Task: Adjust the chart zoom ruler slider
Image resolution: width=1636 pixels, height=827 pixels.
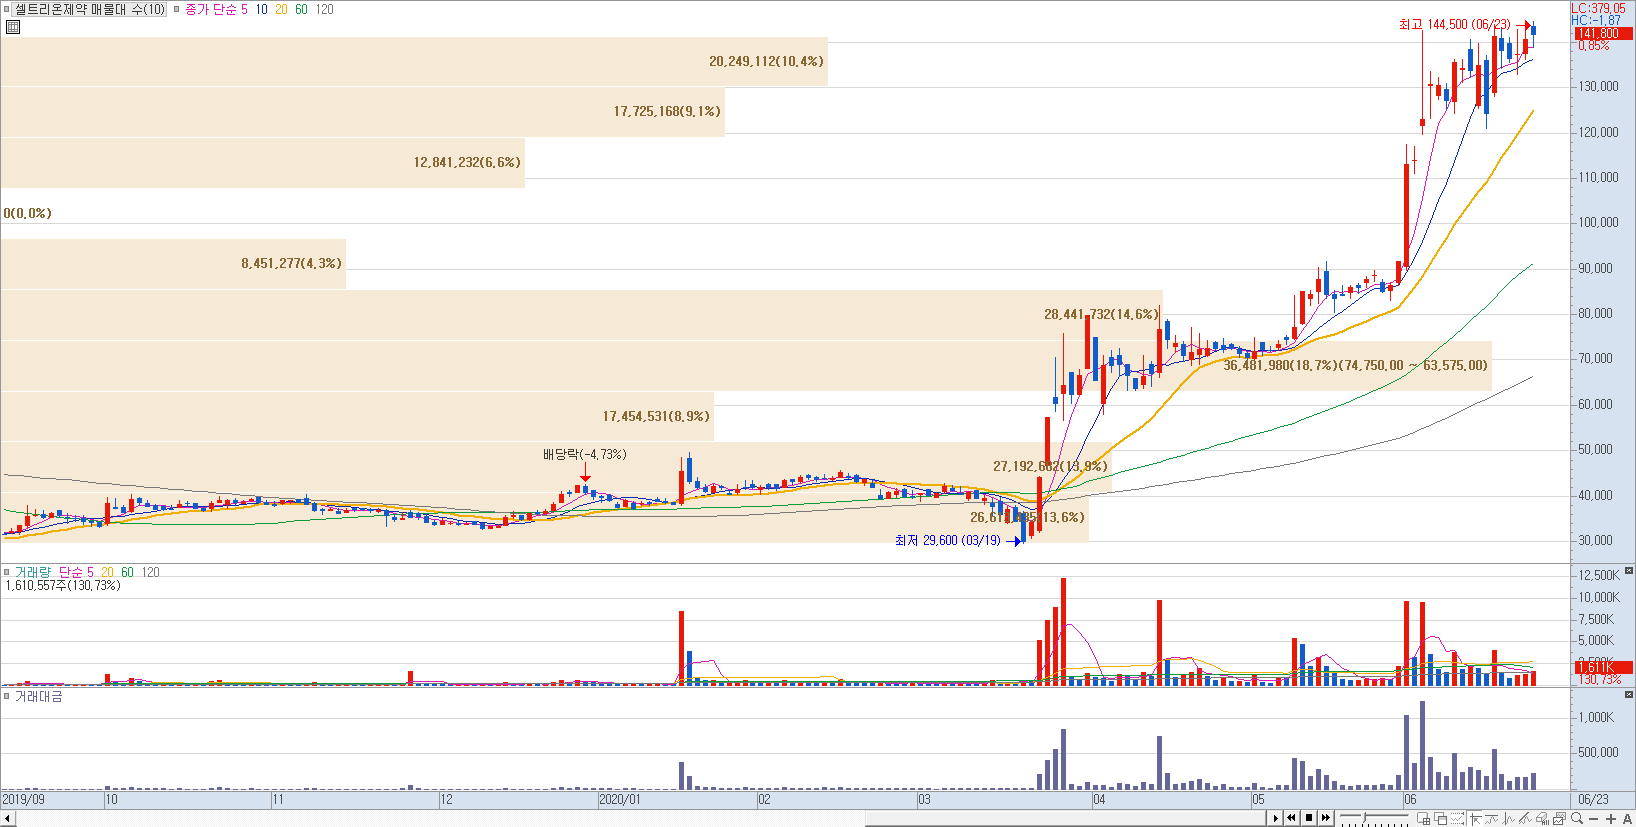Action: (x=1373, y=818)
